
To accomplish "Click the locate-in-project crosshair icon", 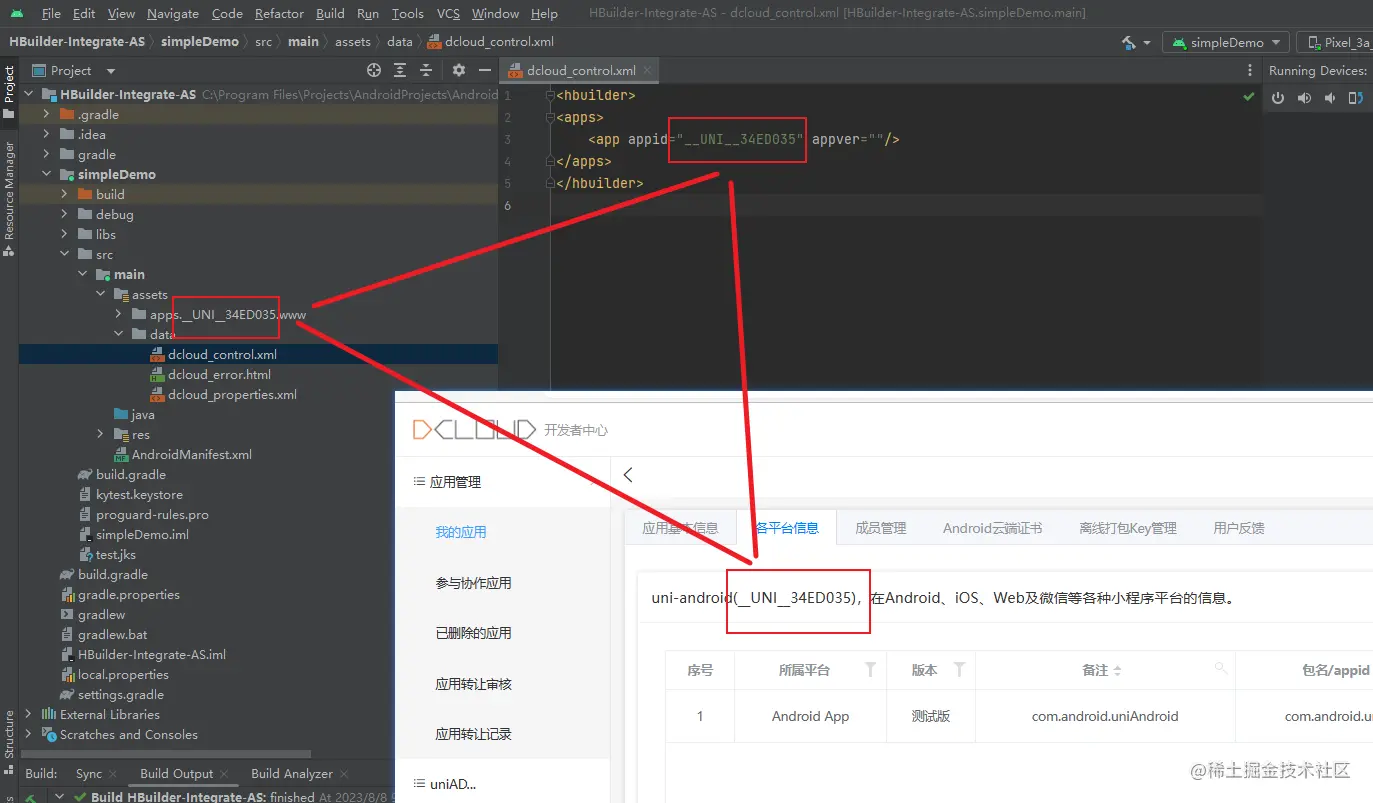I will [x=374, y=70].
